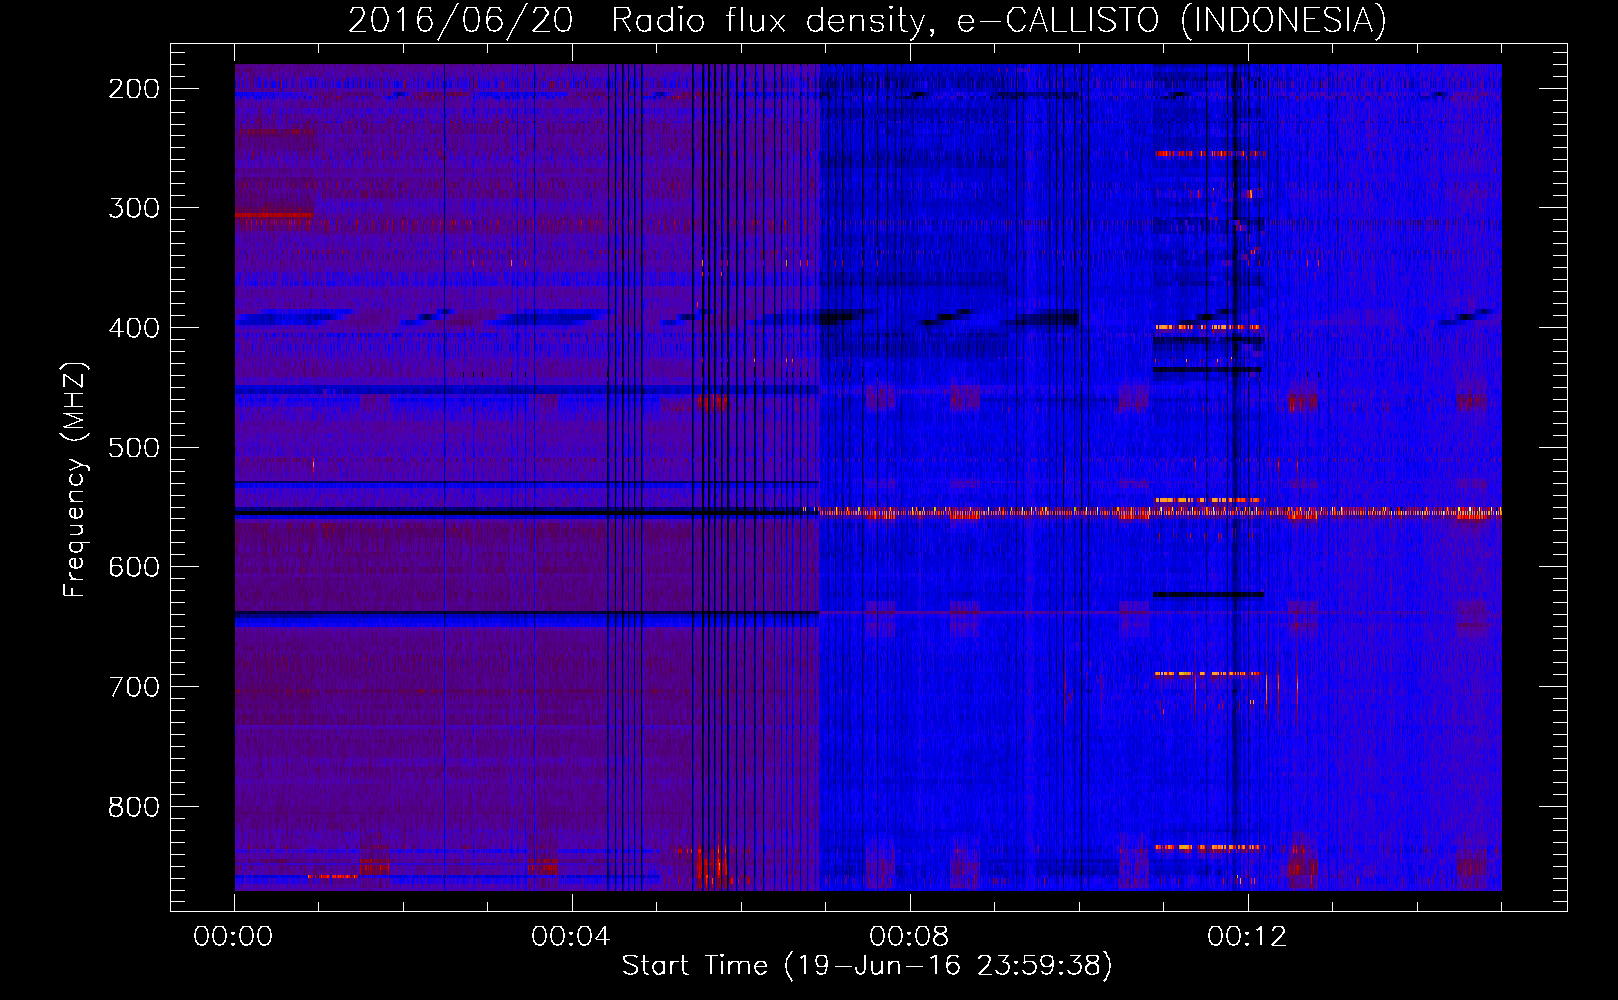Screen dimensions: 1618x1000
Task: Click the 00:00 time tick label
Action: coord(233,937)
